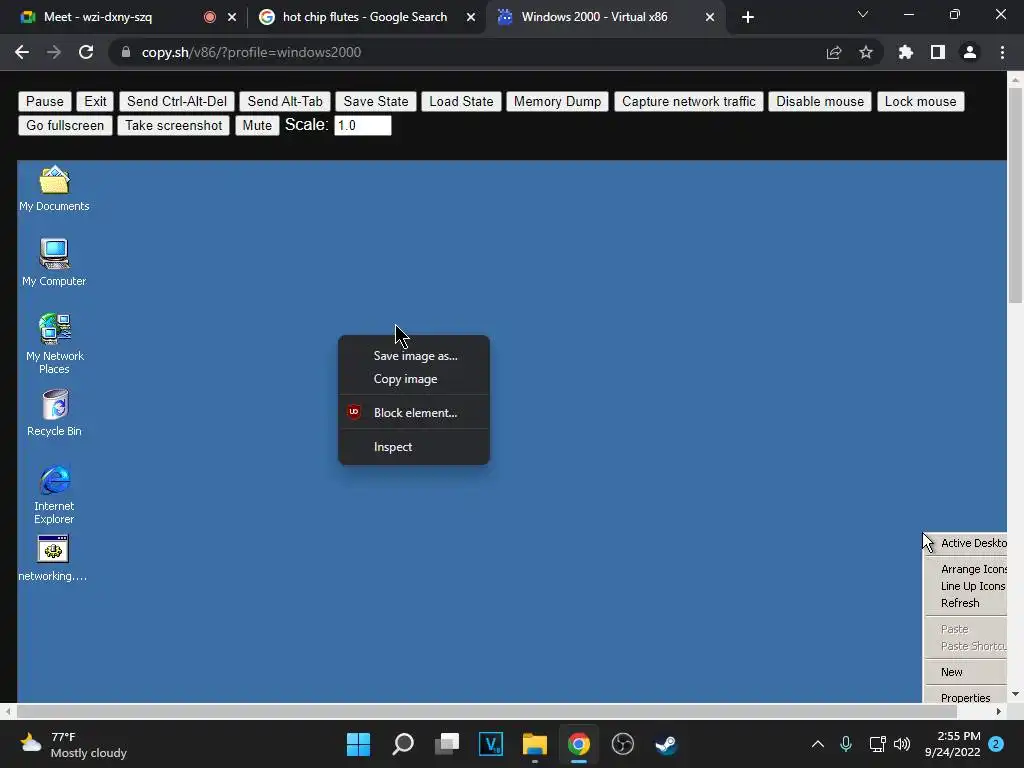Viewport: 1024px width, 768px height.
Task: Open Chrome side panel icon
Action: (938, 52)
